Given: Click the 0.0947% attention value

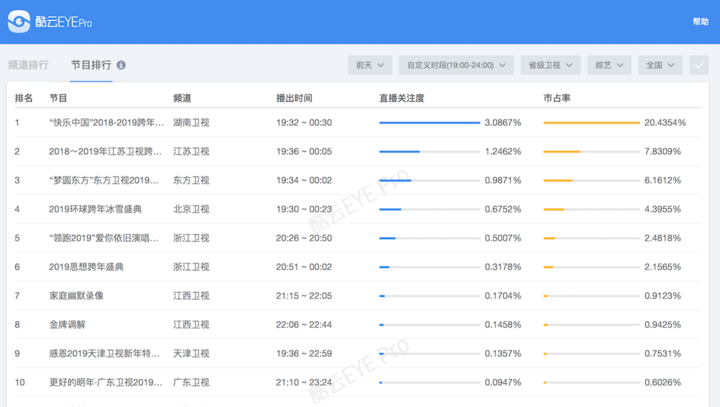Looking at the screenshot, I should click(x=503, y=383).
